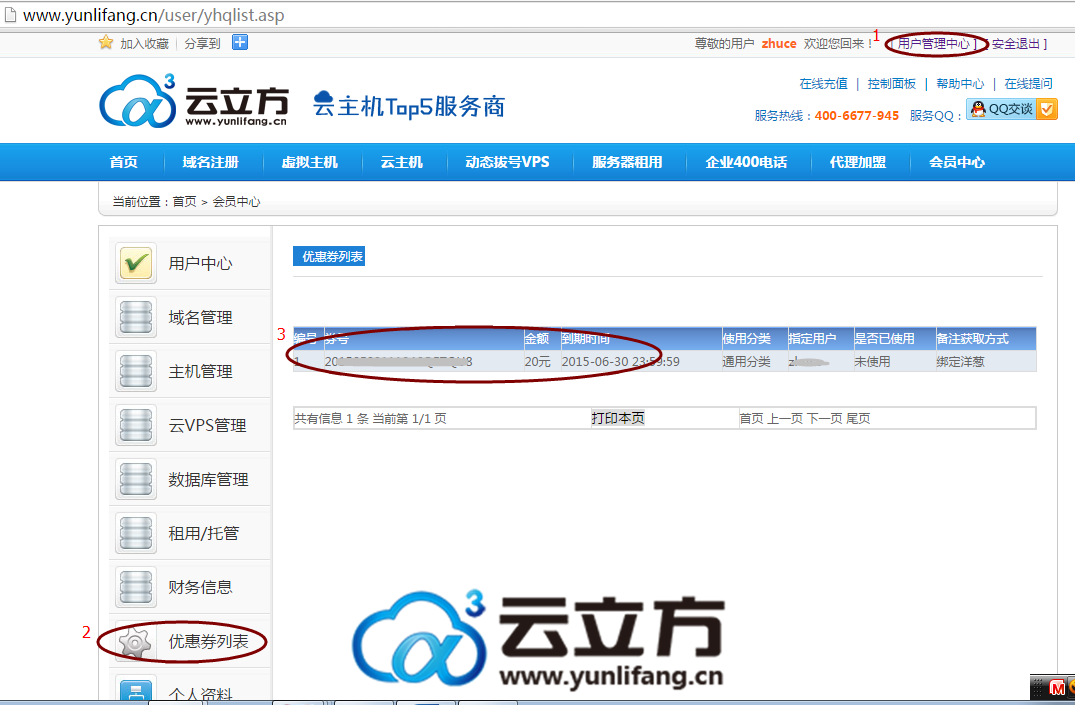1075x705 pixels.
Task: Click the 云立方 logo in the page header
Action: [194, 101]
